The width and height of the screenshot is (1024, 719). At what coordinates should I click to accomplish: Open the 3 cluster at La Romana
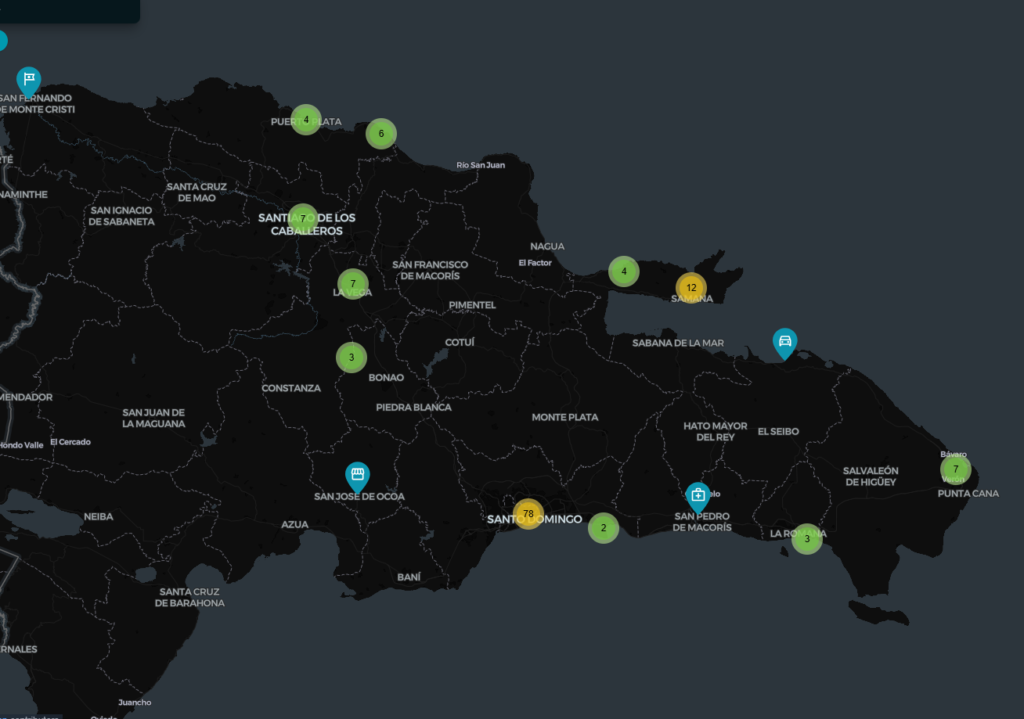(807, 539)
